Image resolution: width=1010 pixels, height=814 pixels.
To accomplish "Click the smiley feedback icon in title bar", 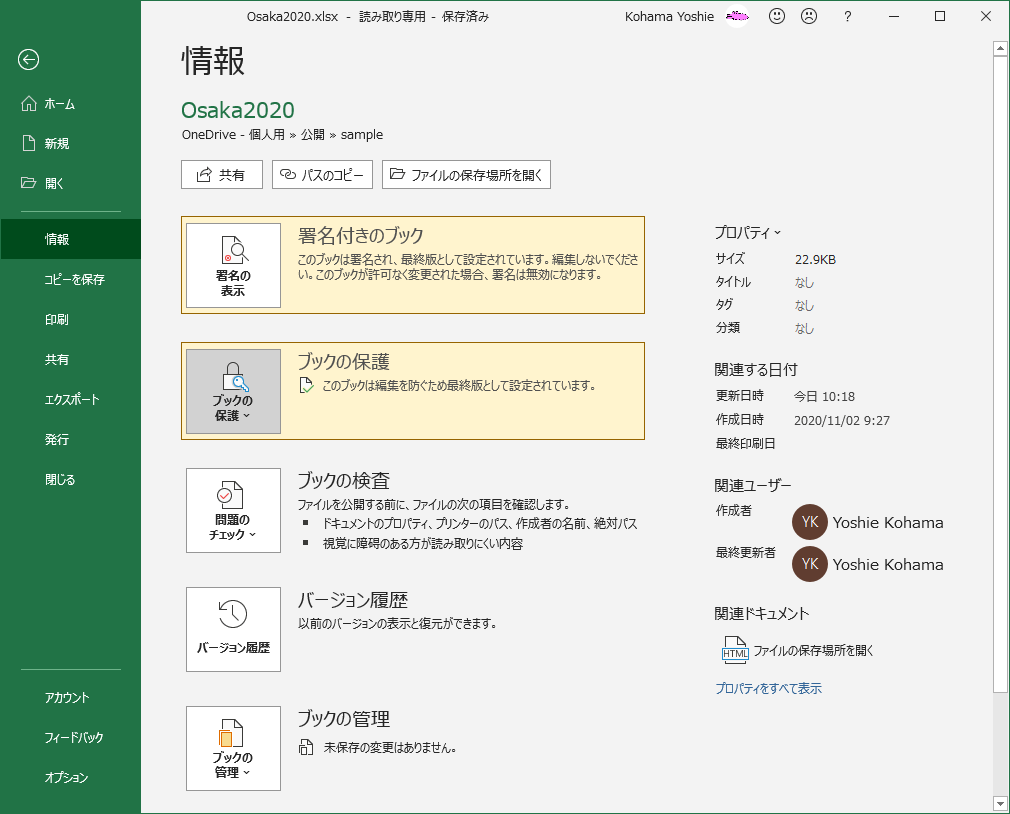I will [777, 16].
